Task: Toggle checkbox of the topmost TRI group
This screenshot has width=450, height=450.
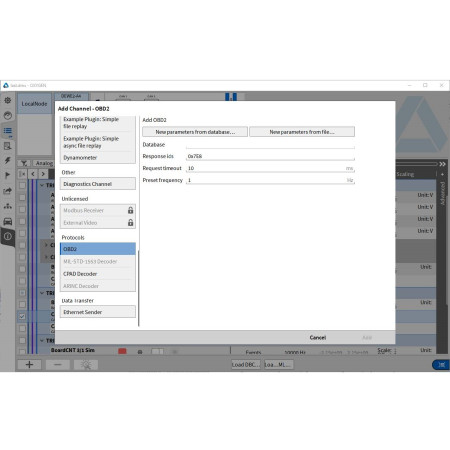Action: coord(22,185)
